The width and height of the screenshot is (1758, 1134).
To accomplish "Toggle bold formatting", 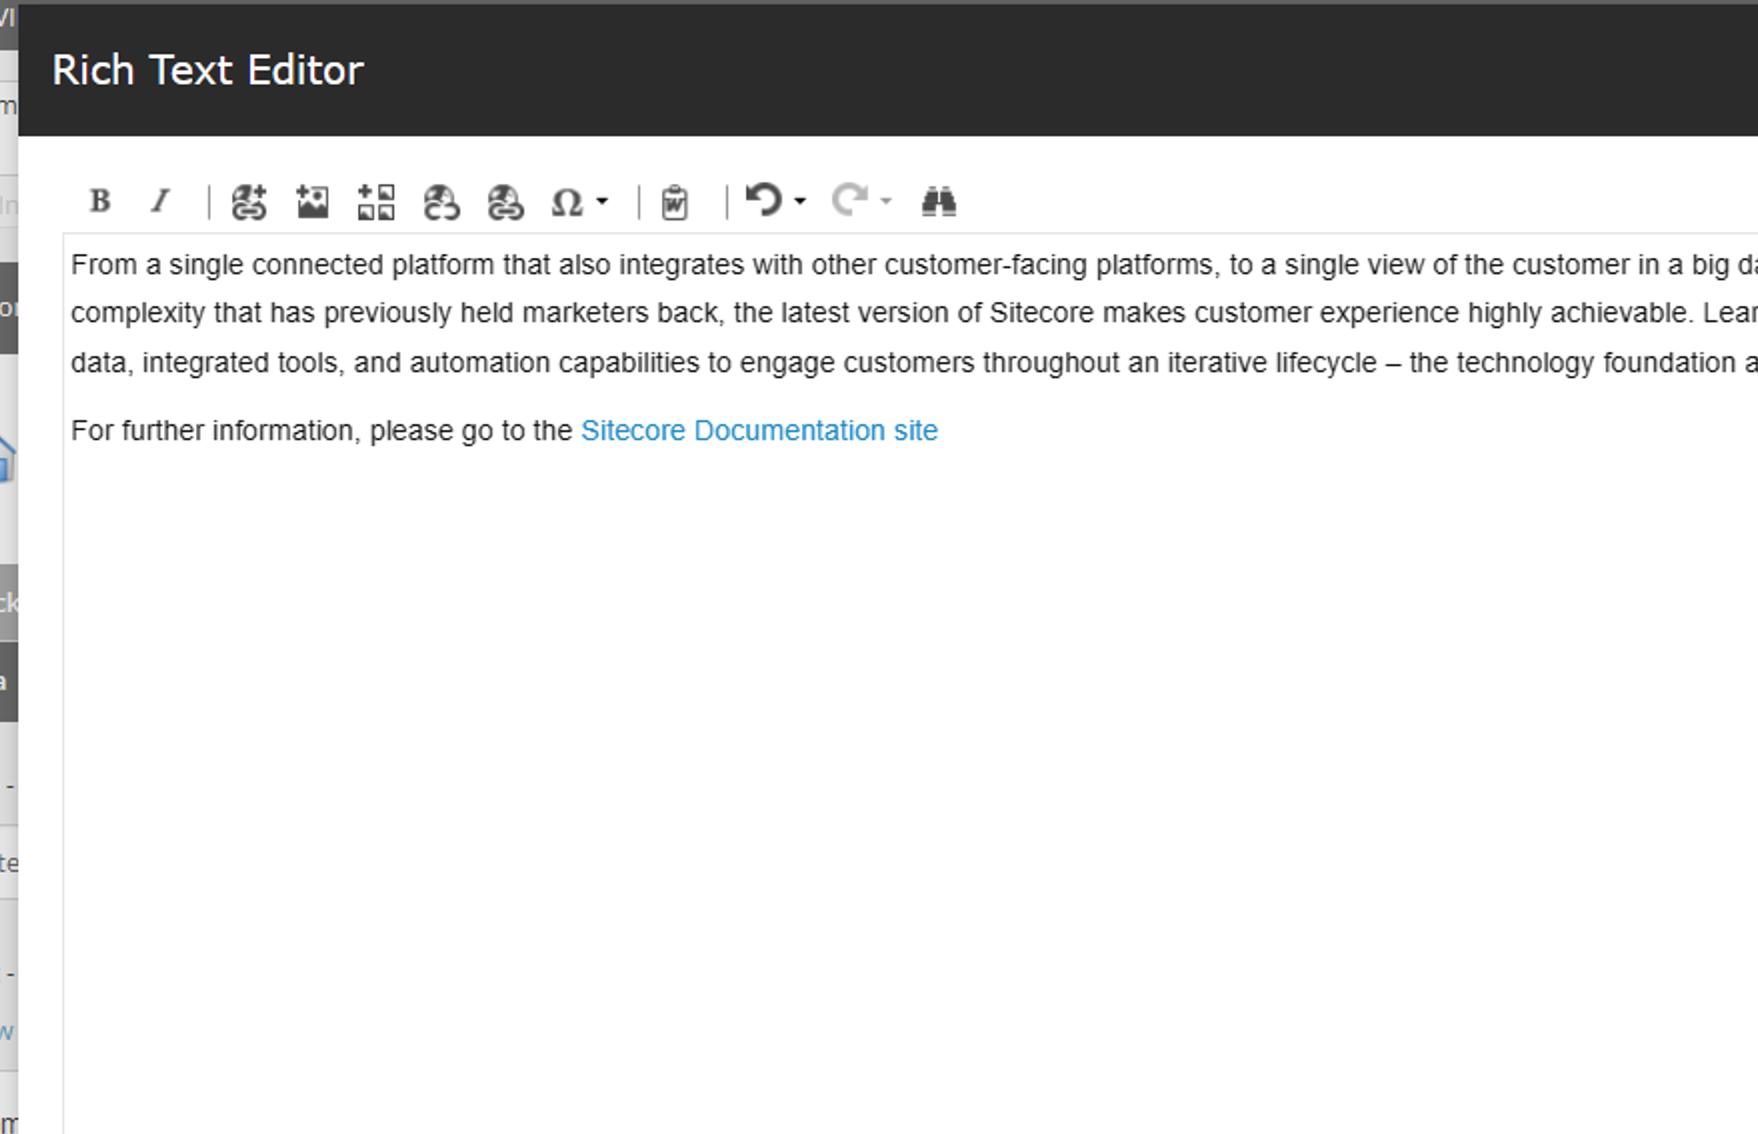I will [100, 201].
